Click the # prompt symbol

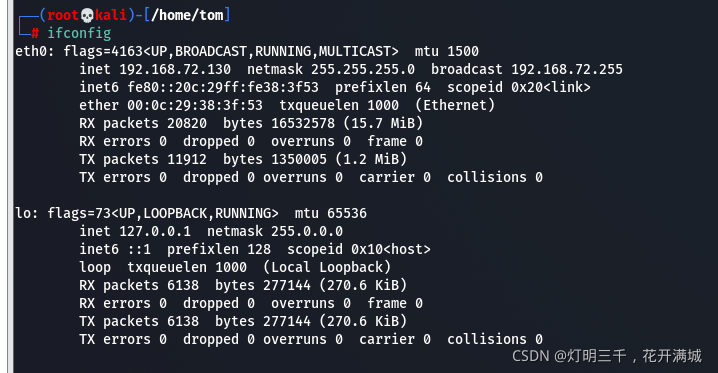pos(35,33)
